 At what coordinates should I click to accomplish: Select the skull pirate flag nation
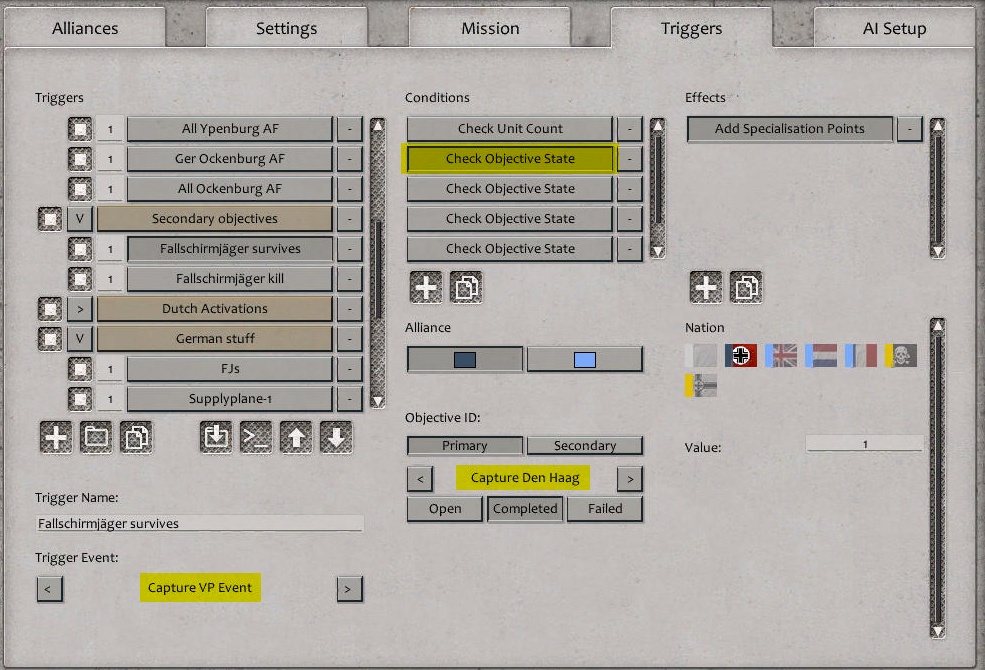901,355
